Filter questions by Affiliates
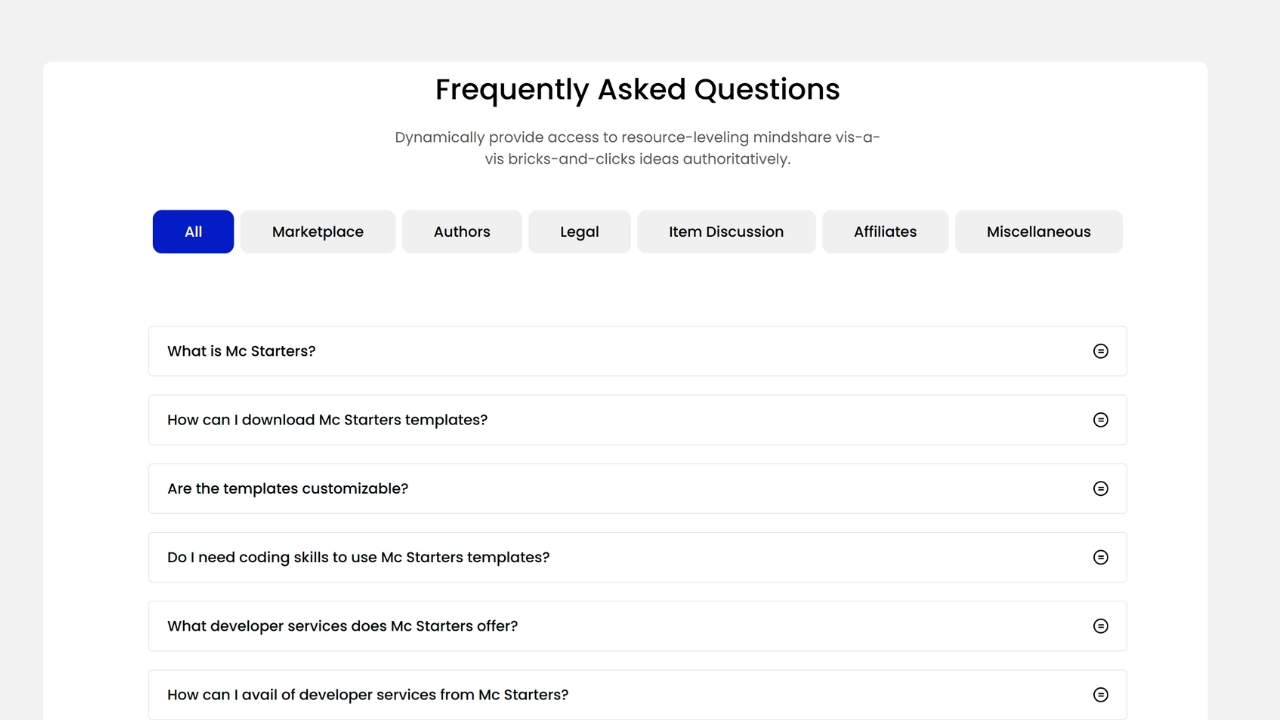This screenshot has width=1280, height=720. (885, 232)
